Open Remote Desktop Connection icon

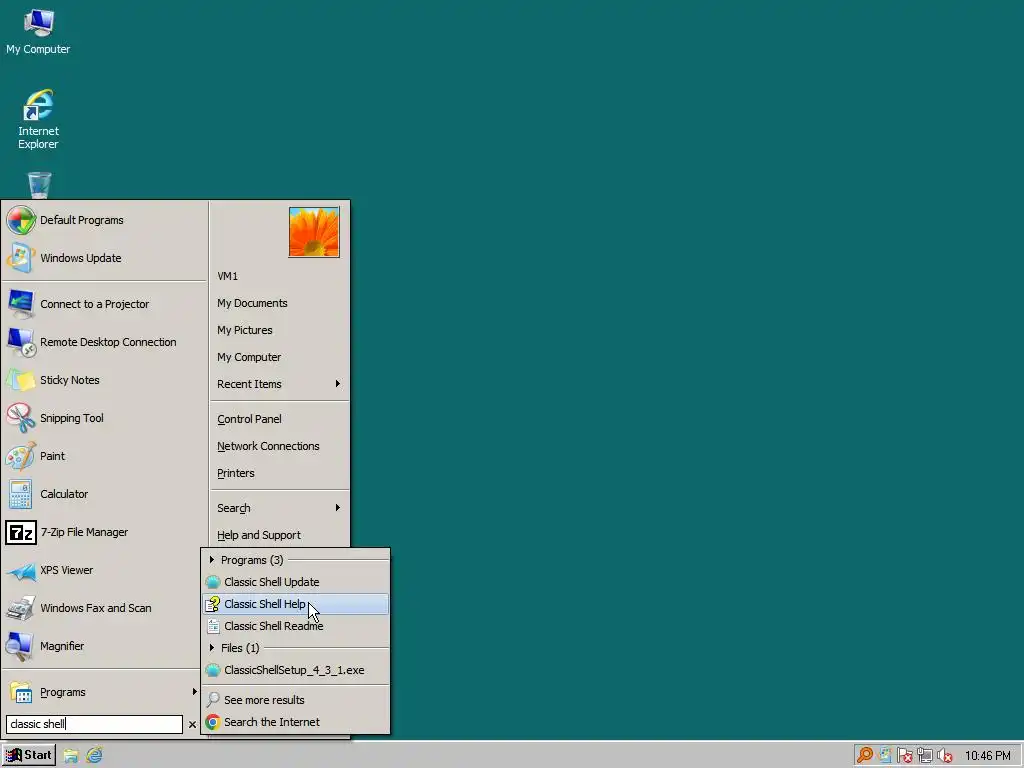tap(21, 342)
